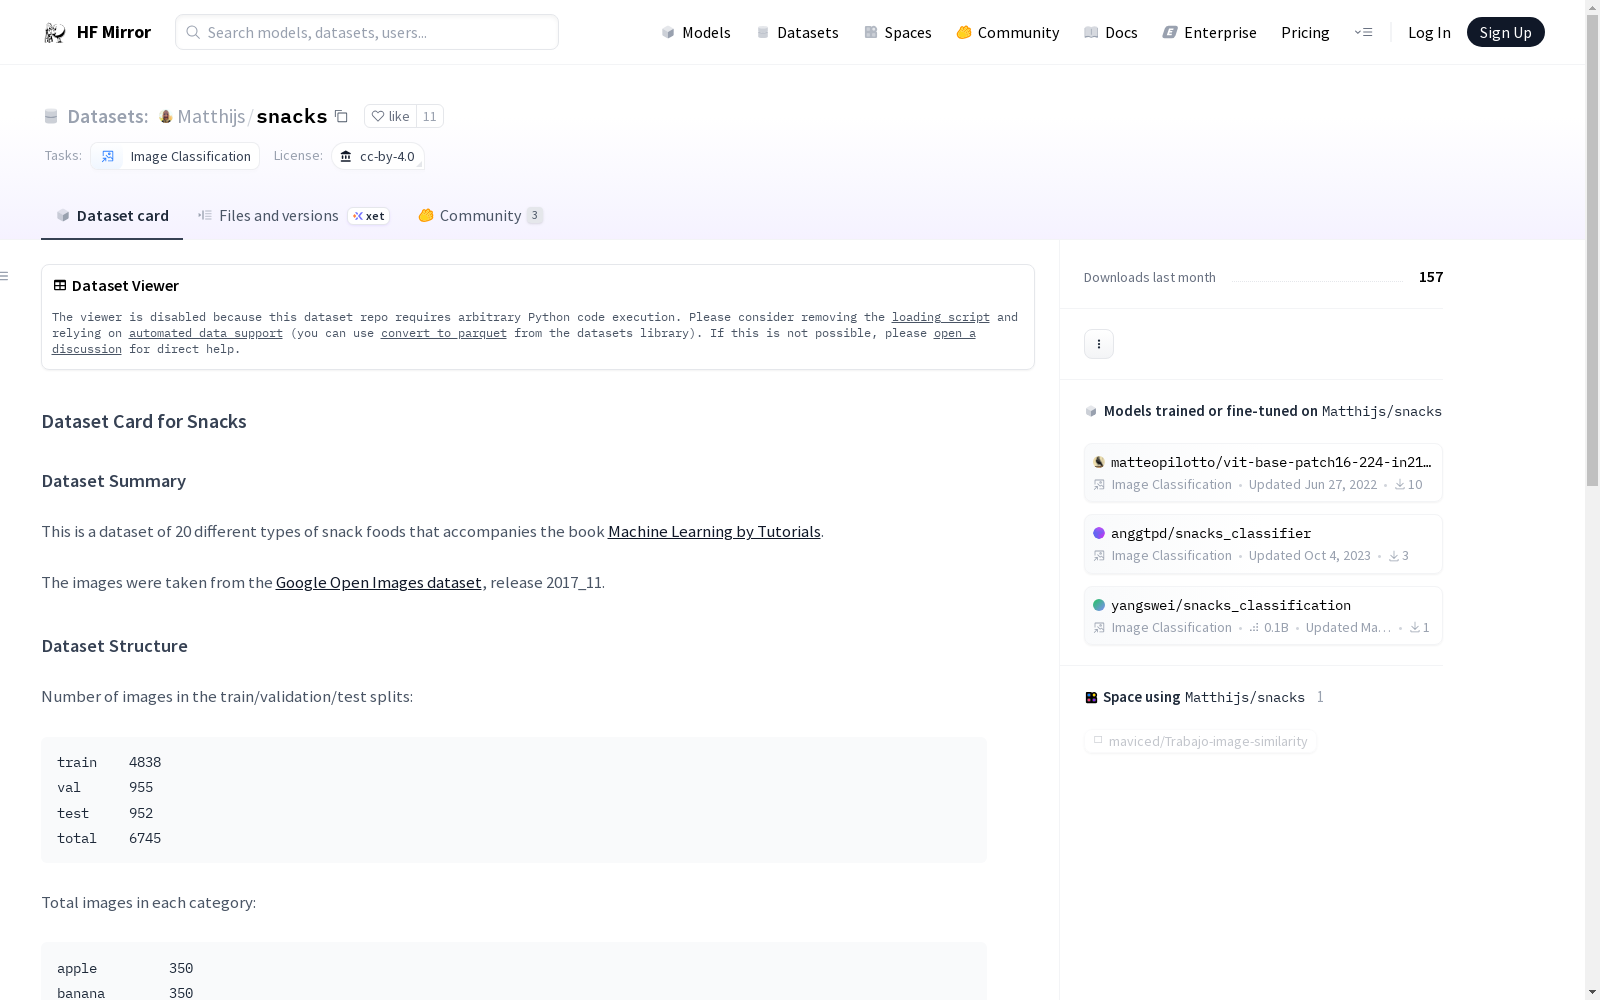The width and height of the screenshot is (1600, 1000).
Task: Click the Dataset Viewer table icon
Action: (x=60, y=286)
